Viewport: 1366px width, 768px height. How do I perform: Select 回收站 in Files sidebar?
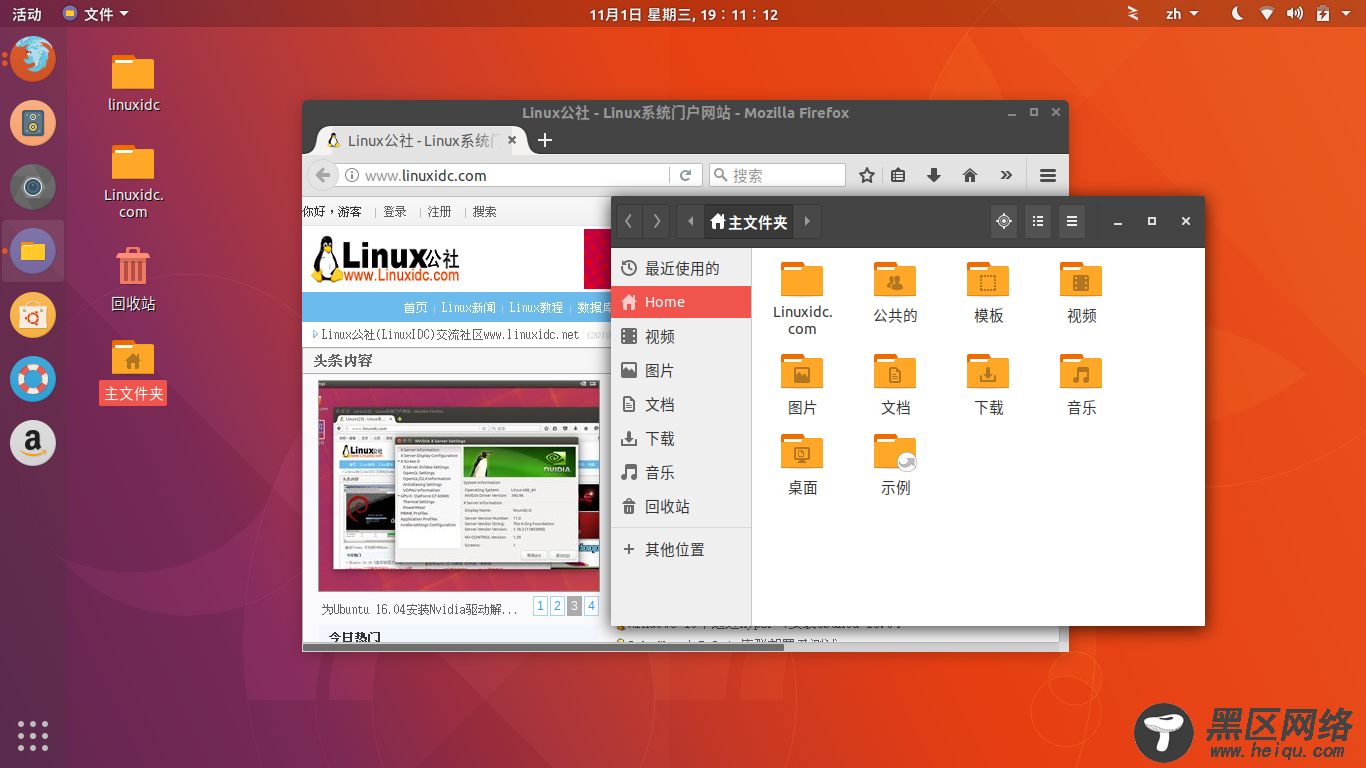681,506
